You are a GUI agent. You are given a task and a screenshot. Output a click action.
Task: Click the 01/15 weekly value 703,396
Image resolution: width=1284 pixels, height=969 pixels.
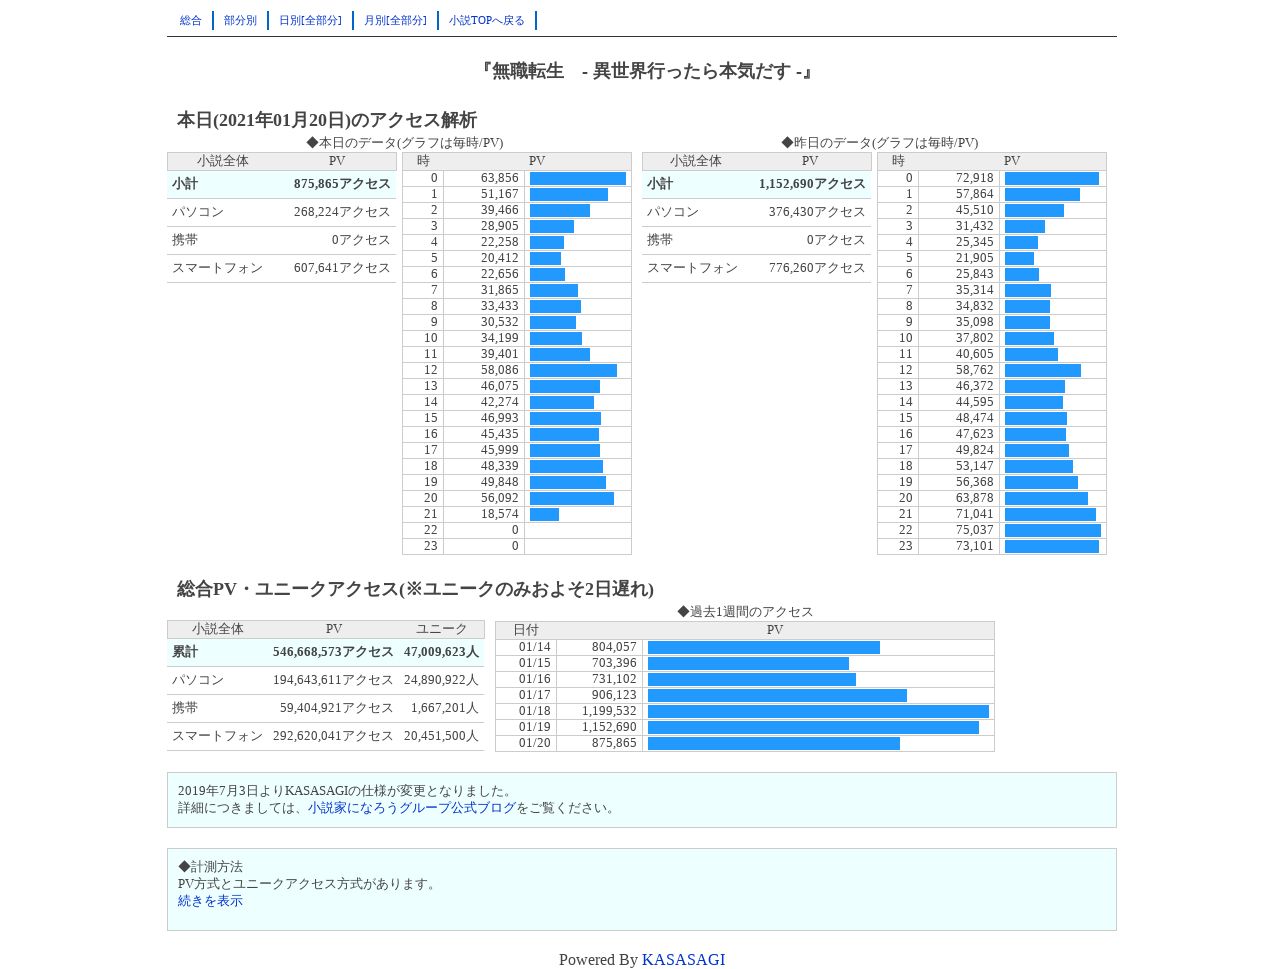(x=614, y=663)
